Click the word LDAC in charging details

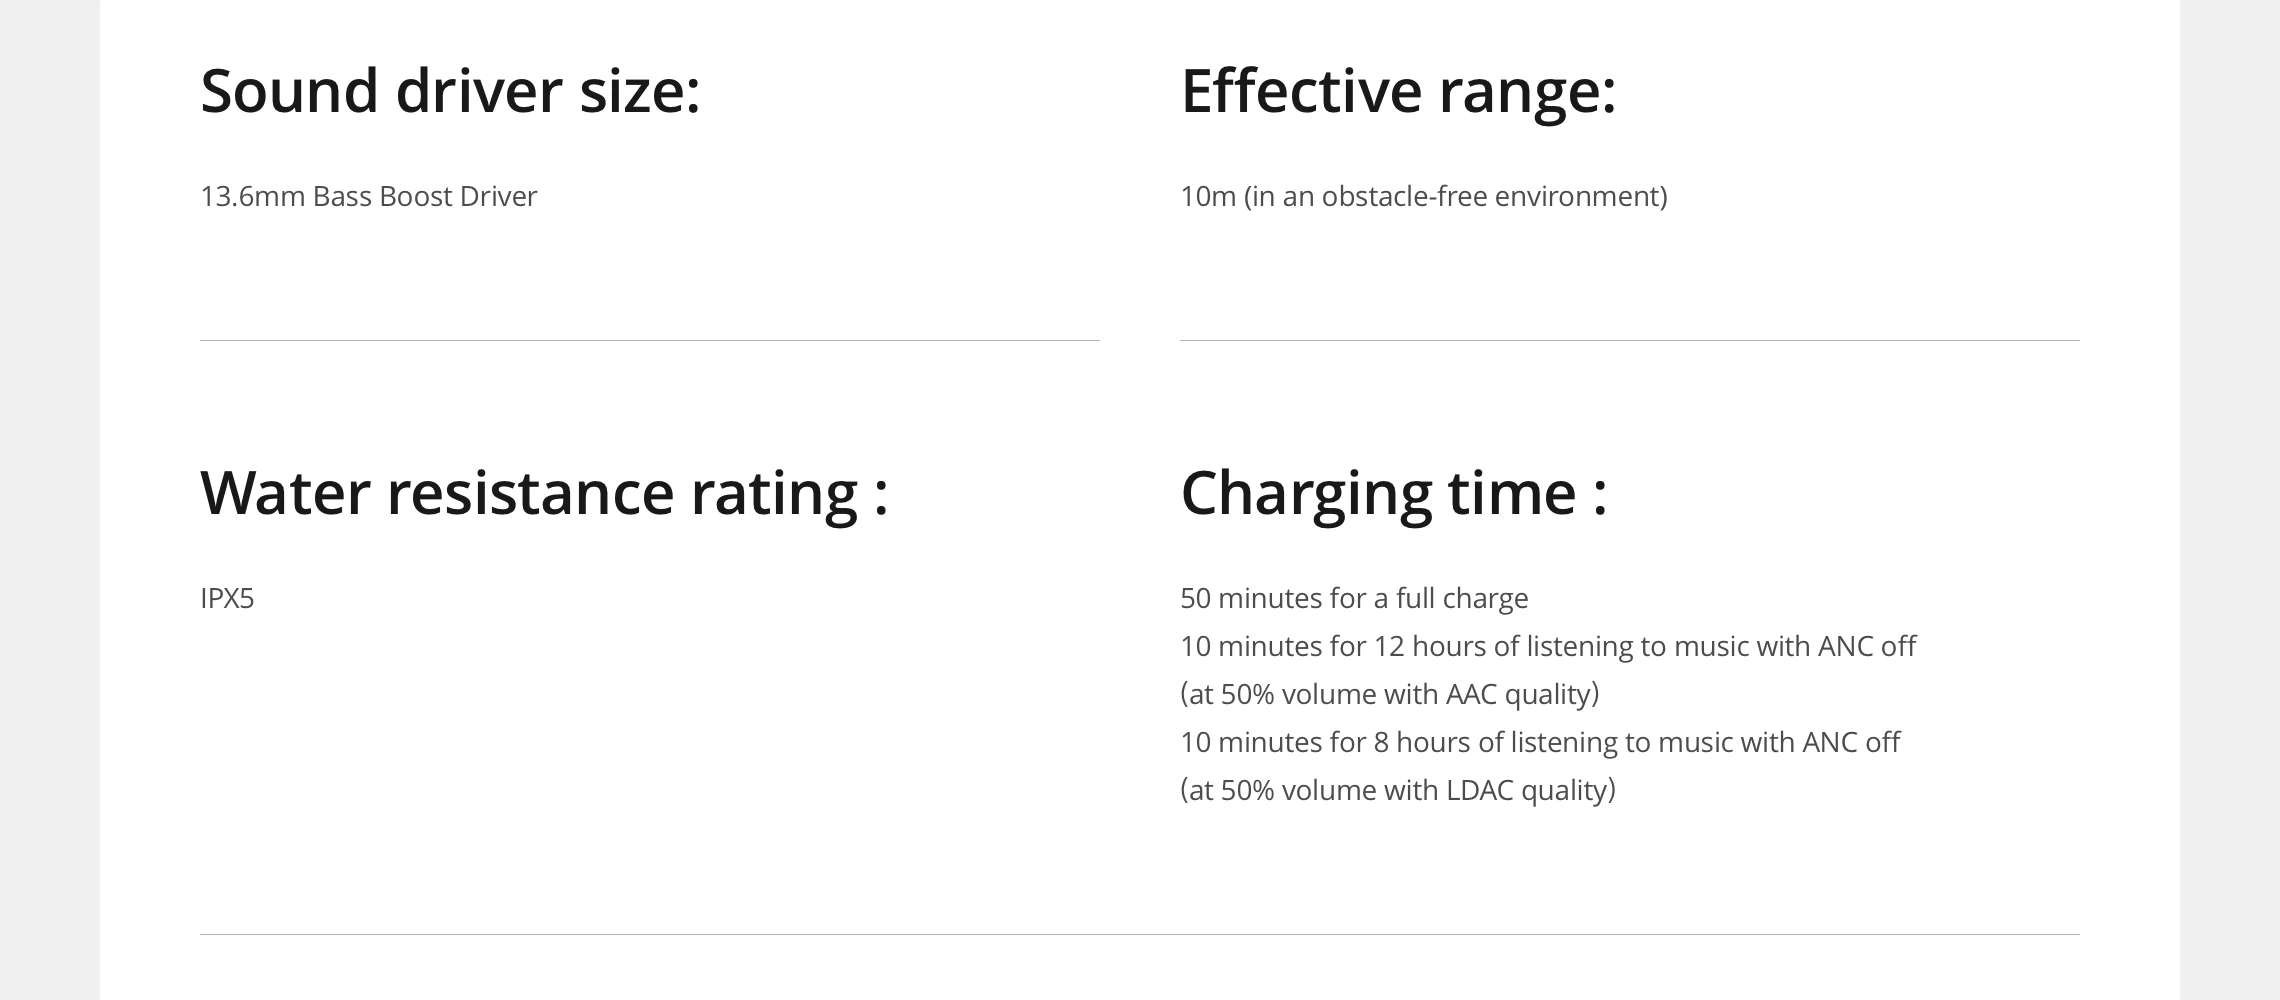(x=1480, y=790)
